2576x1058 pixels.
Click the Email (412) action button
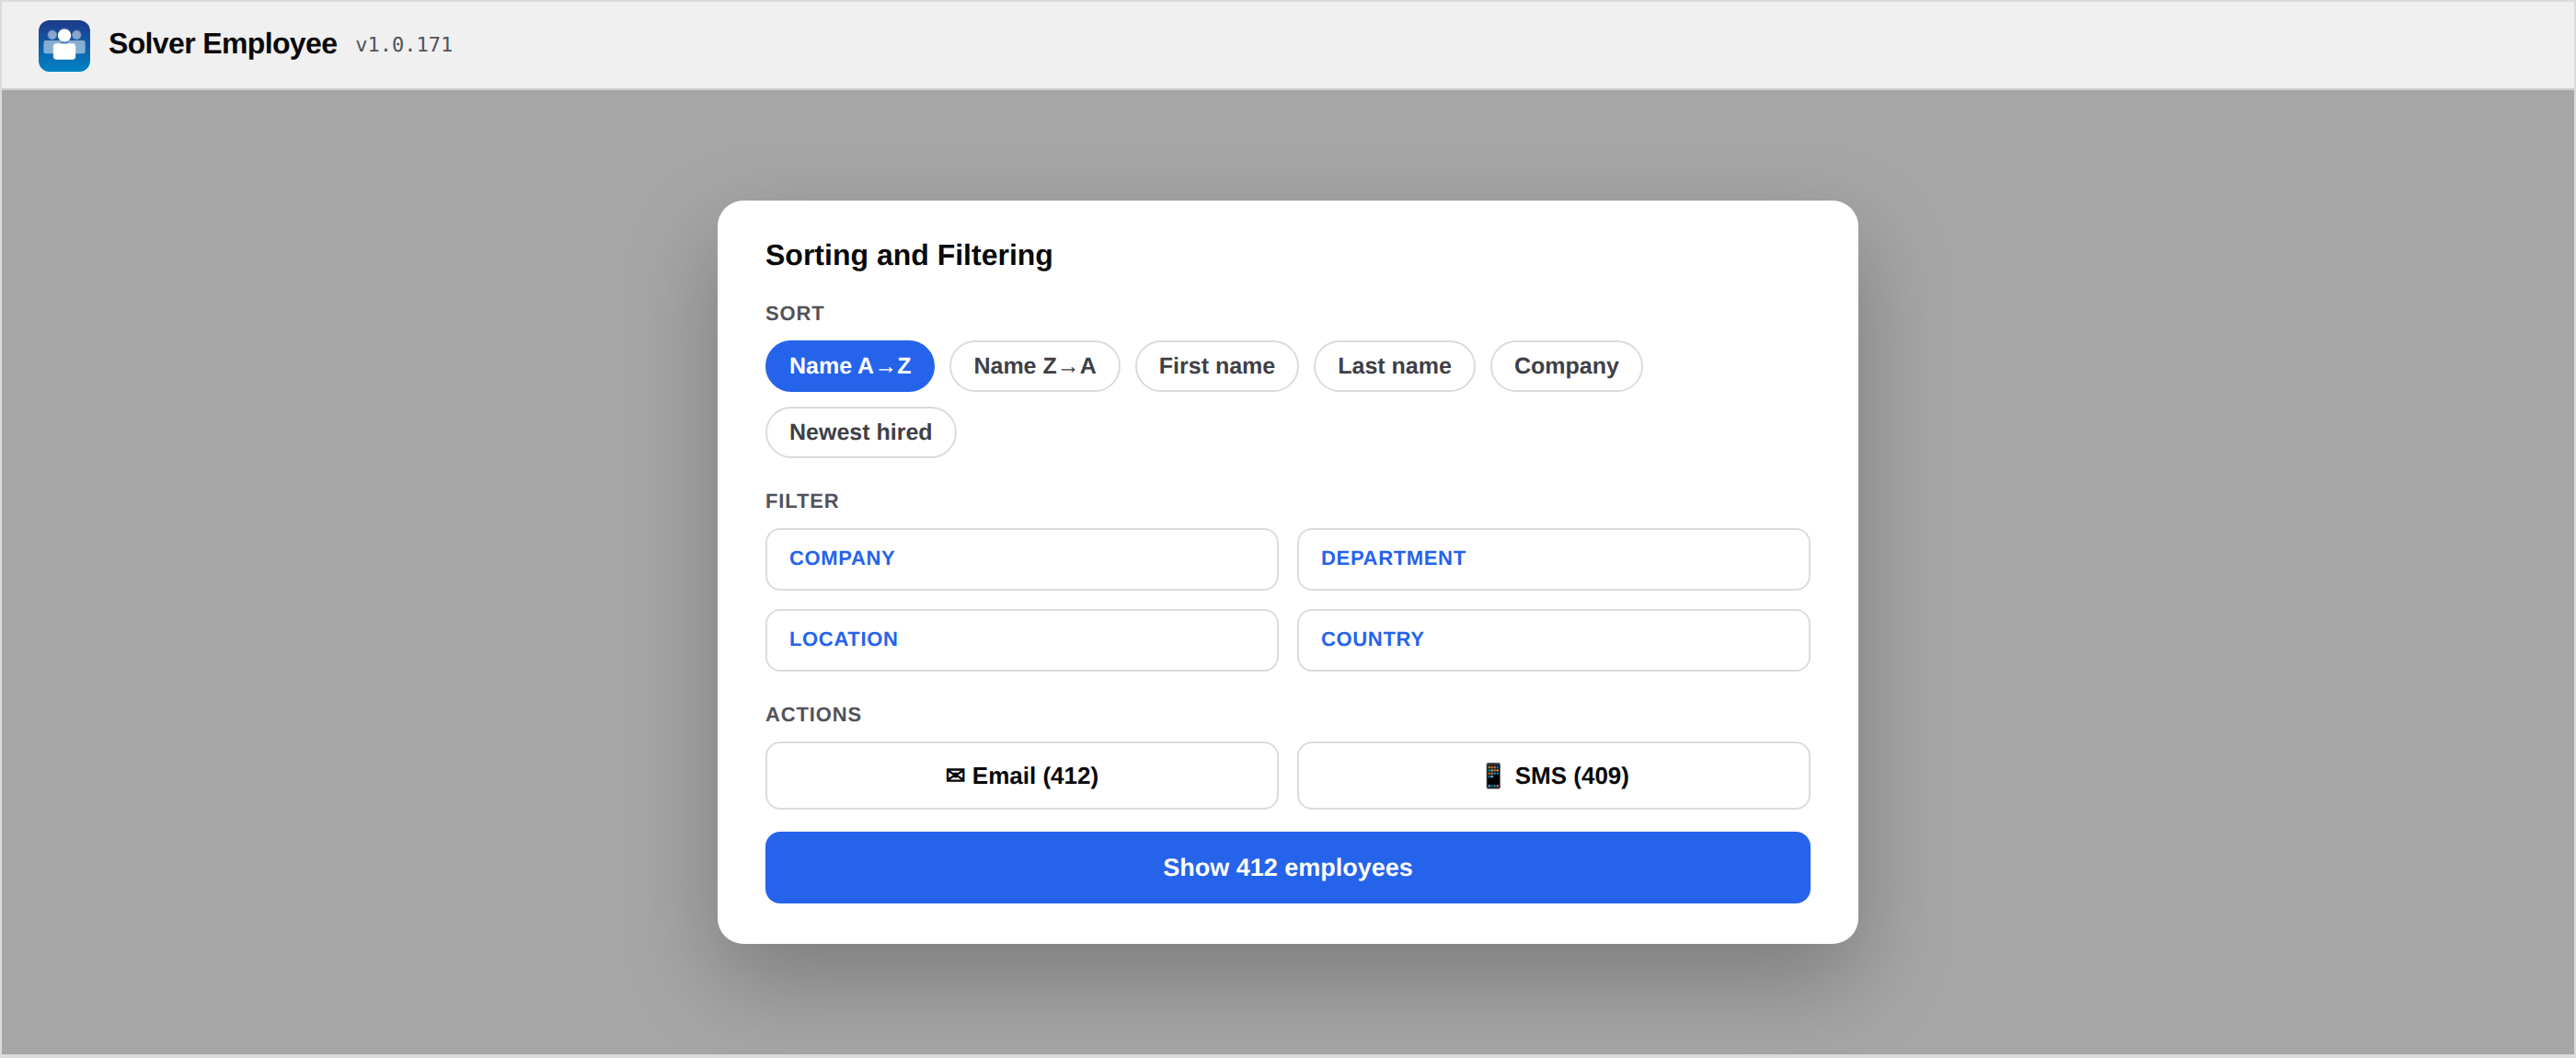pyautogui.click(x=1021, y=775)
